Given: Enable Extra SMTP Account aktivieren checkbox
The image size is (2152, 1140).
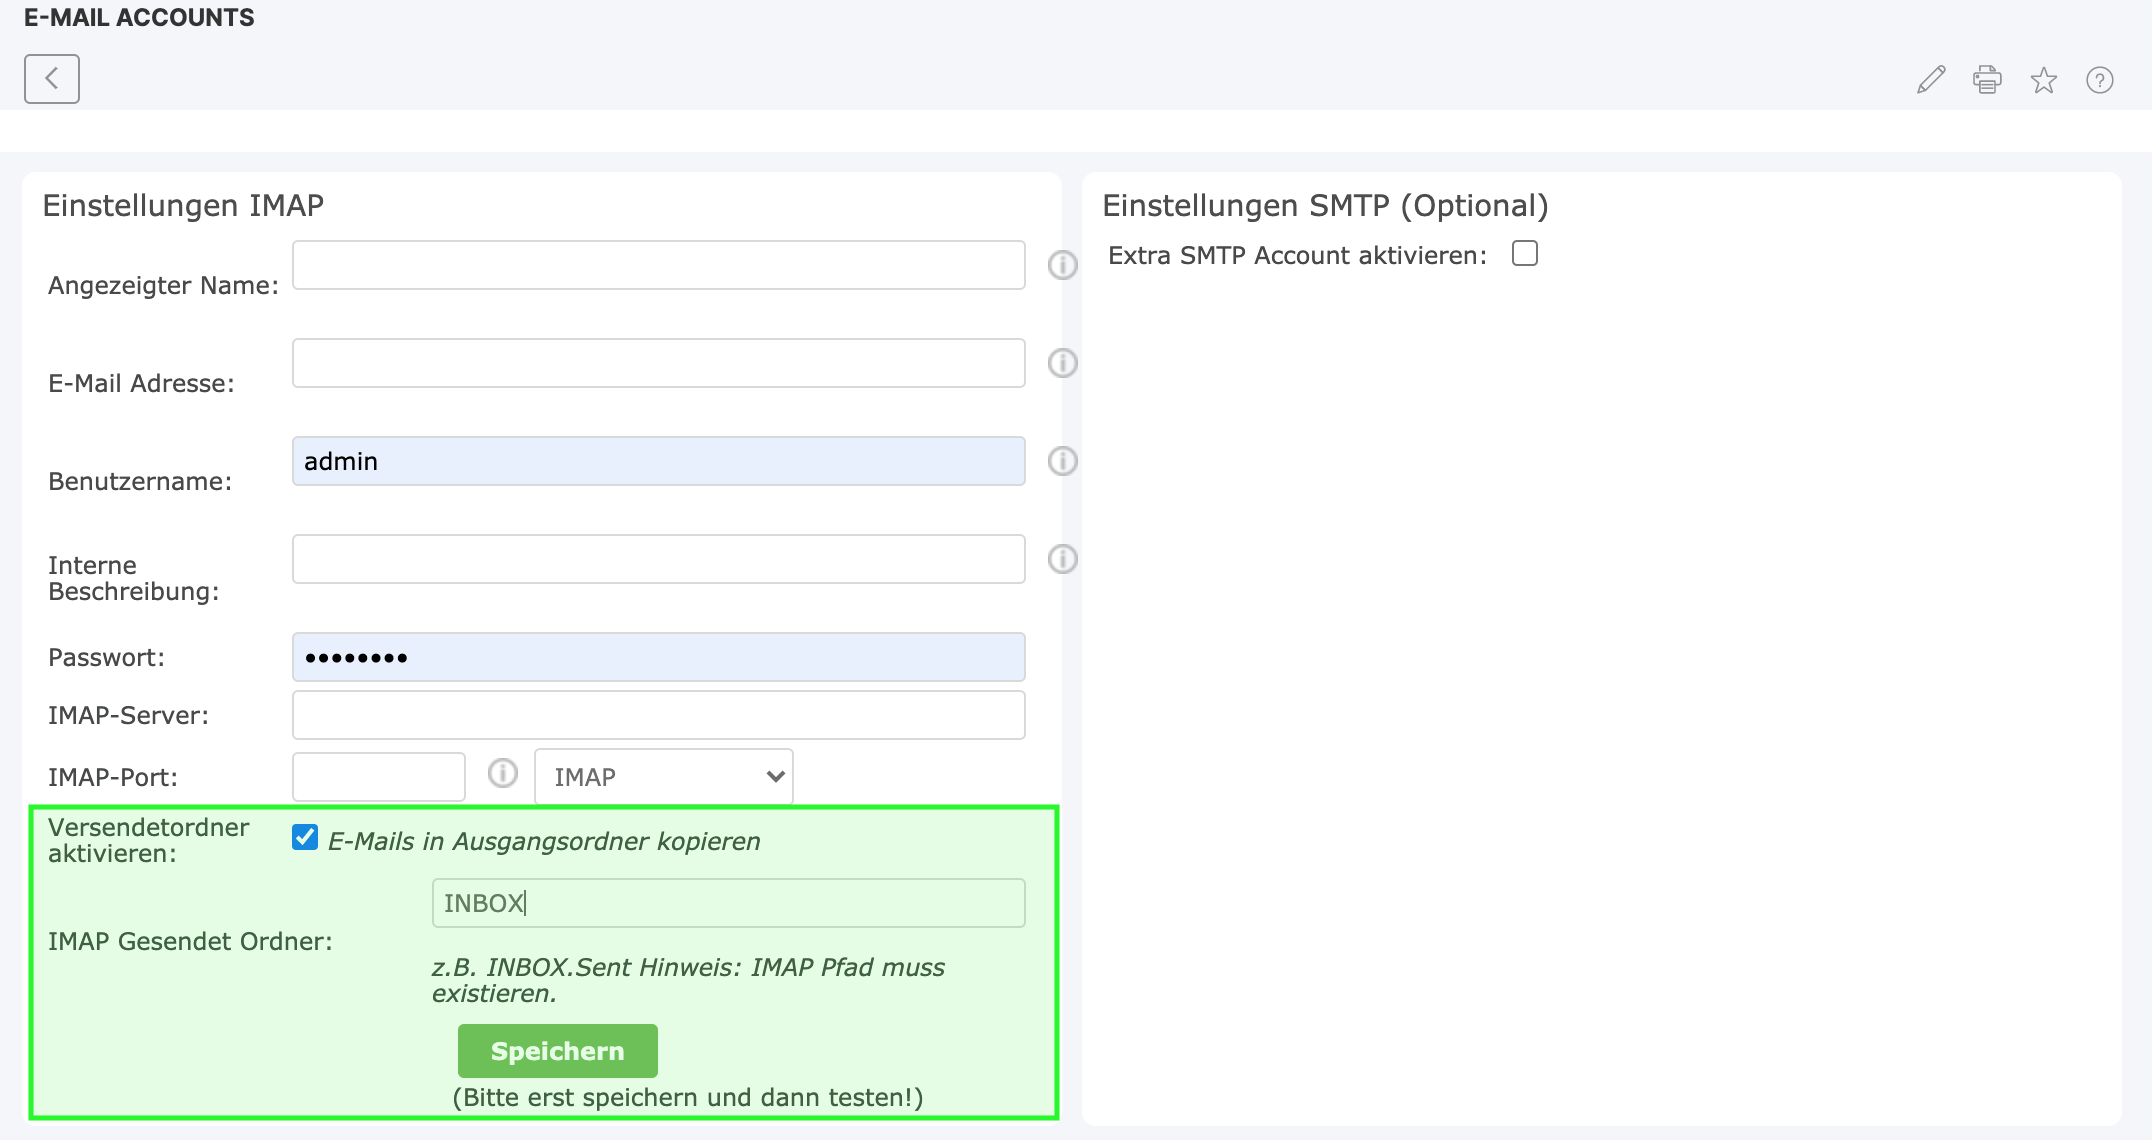Looking at the screenshot, I should [x=1524, y=254].
